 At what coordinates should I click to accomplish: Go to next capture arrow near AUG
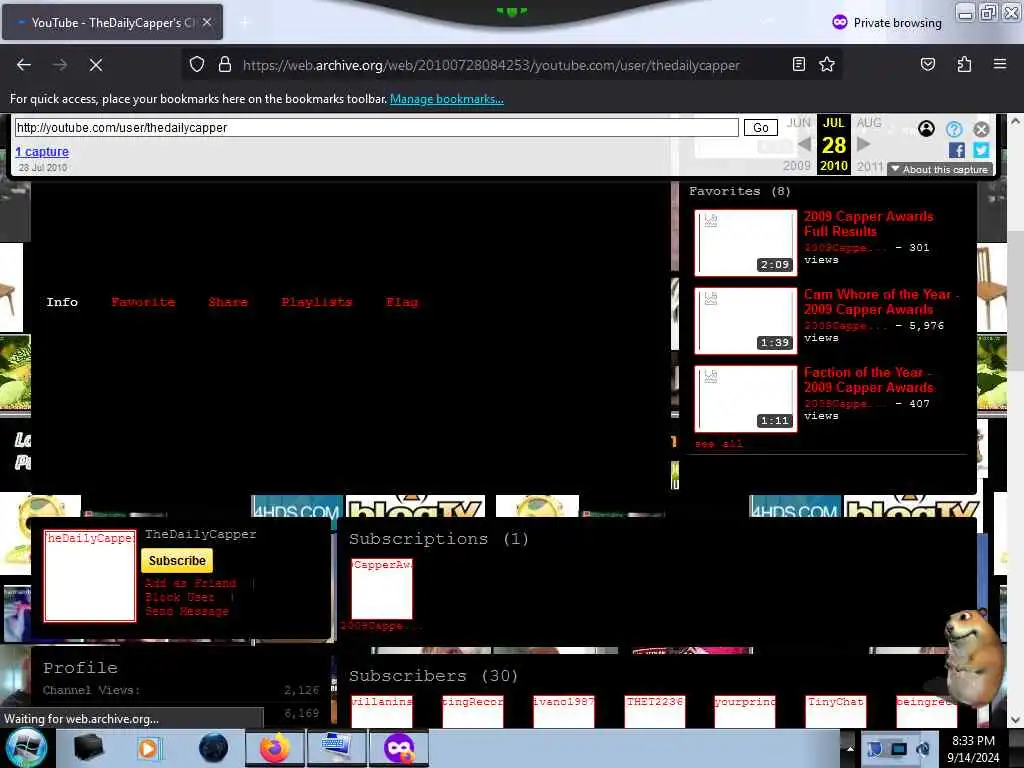click(863, 144)
